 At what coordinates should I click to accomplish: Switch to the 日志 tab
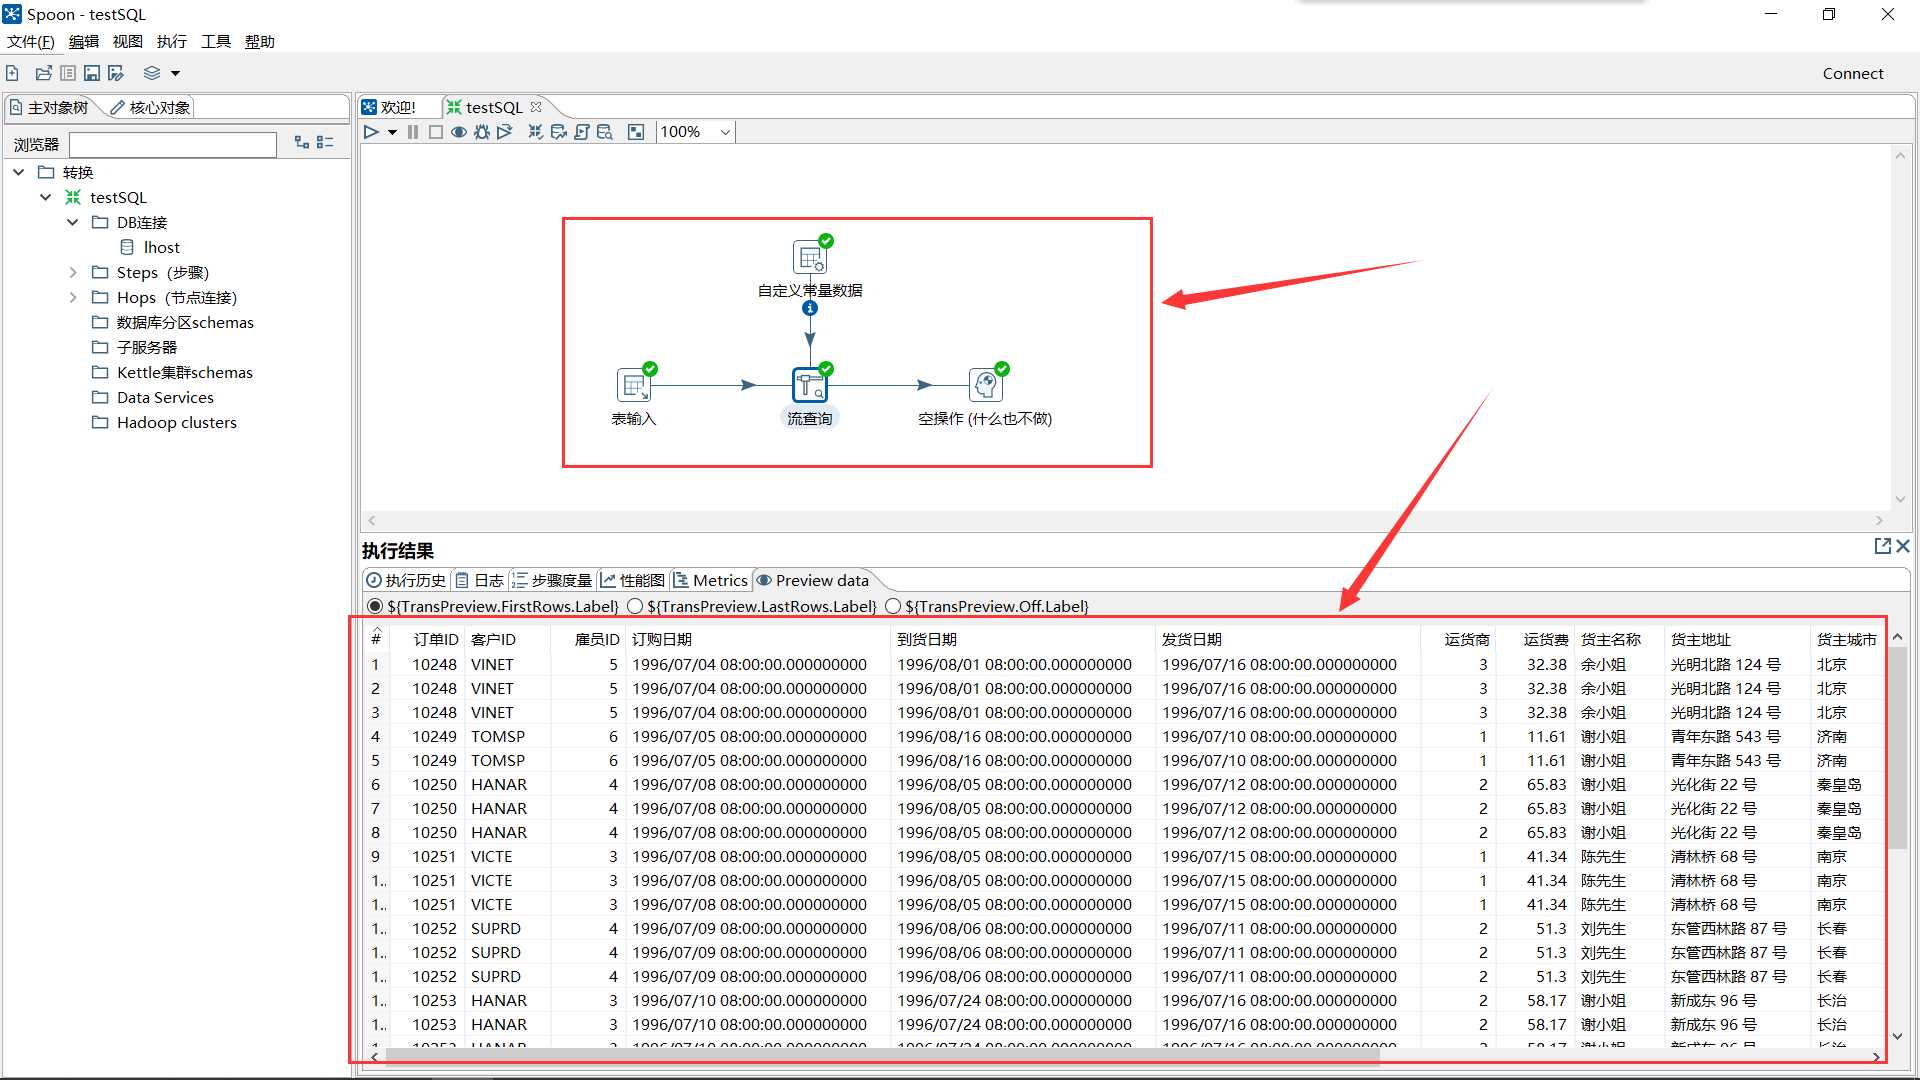(x=480, y=580)
